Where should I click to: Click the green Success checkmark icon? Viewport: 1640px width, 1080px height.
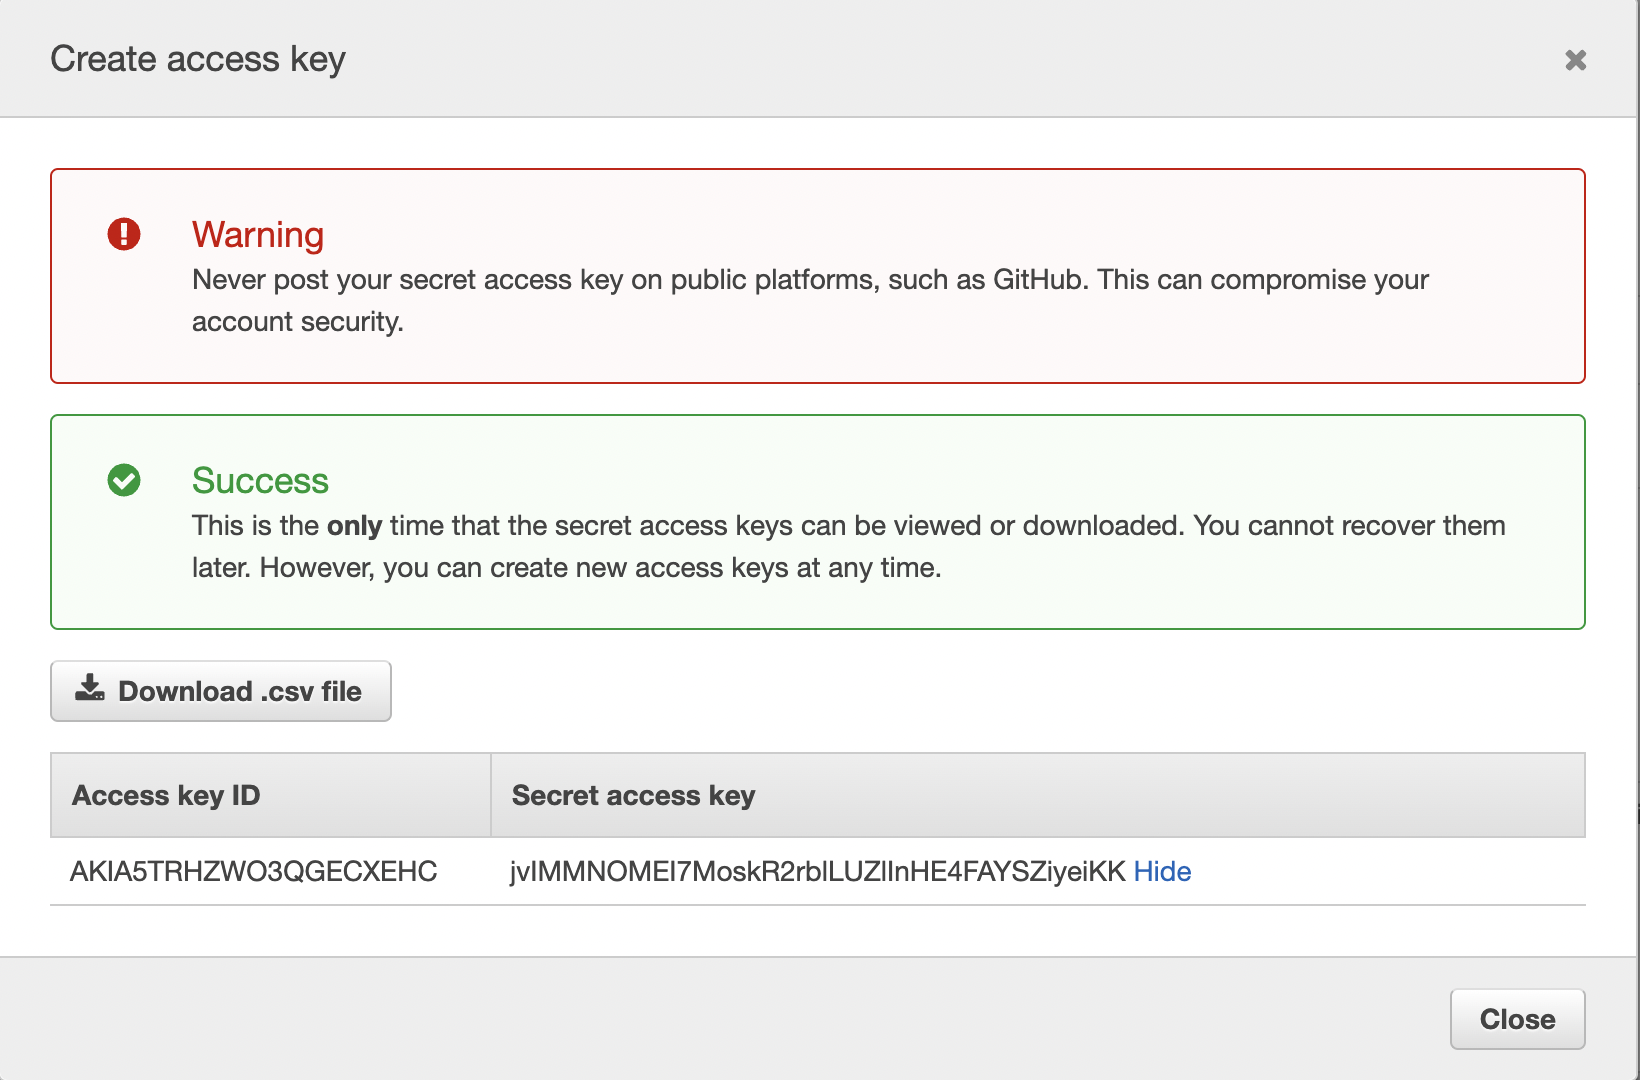click(124, 480)
